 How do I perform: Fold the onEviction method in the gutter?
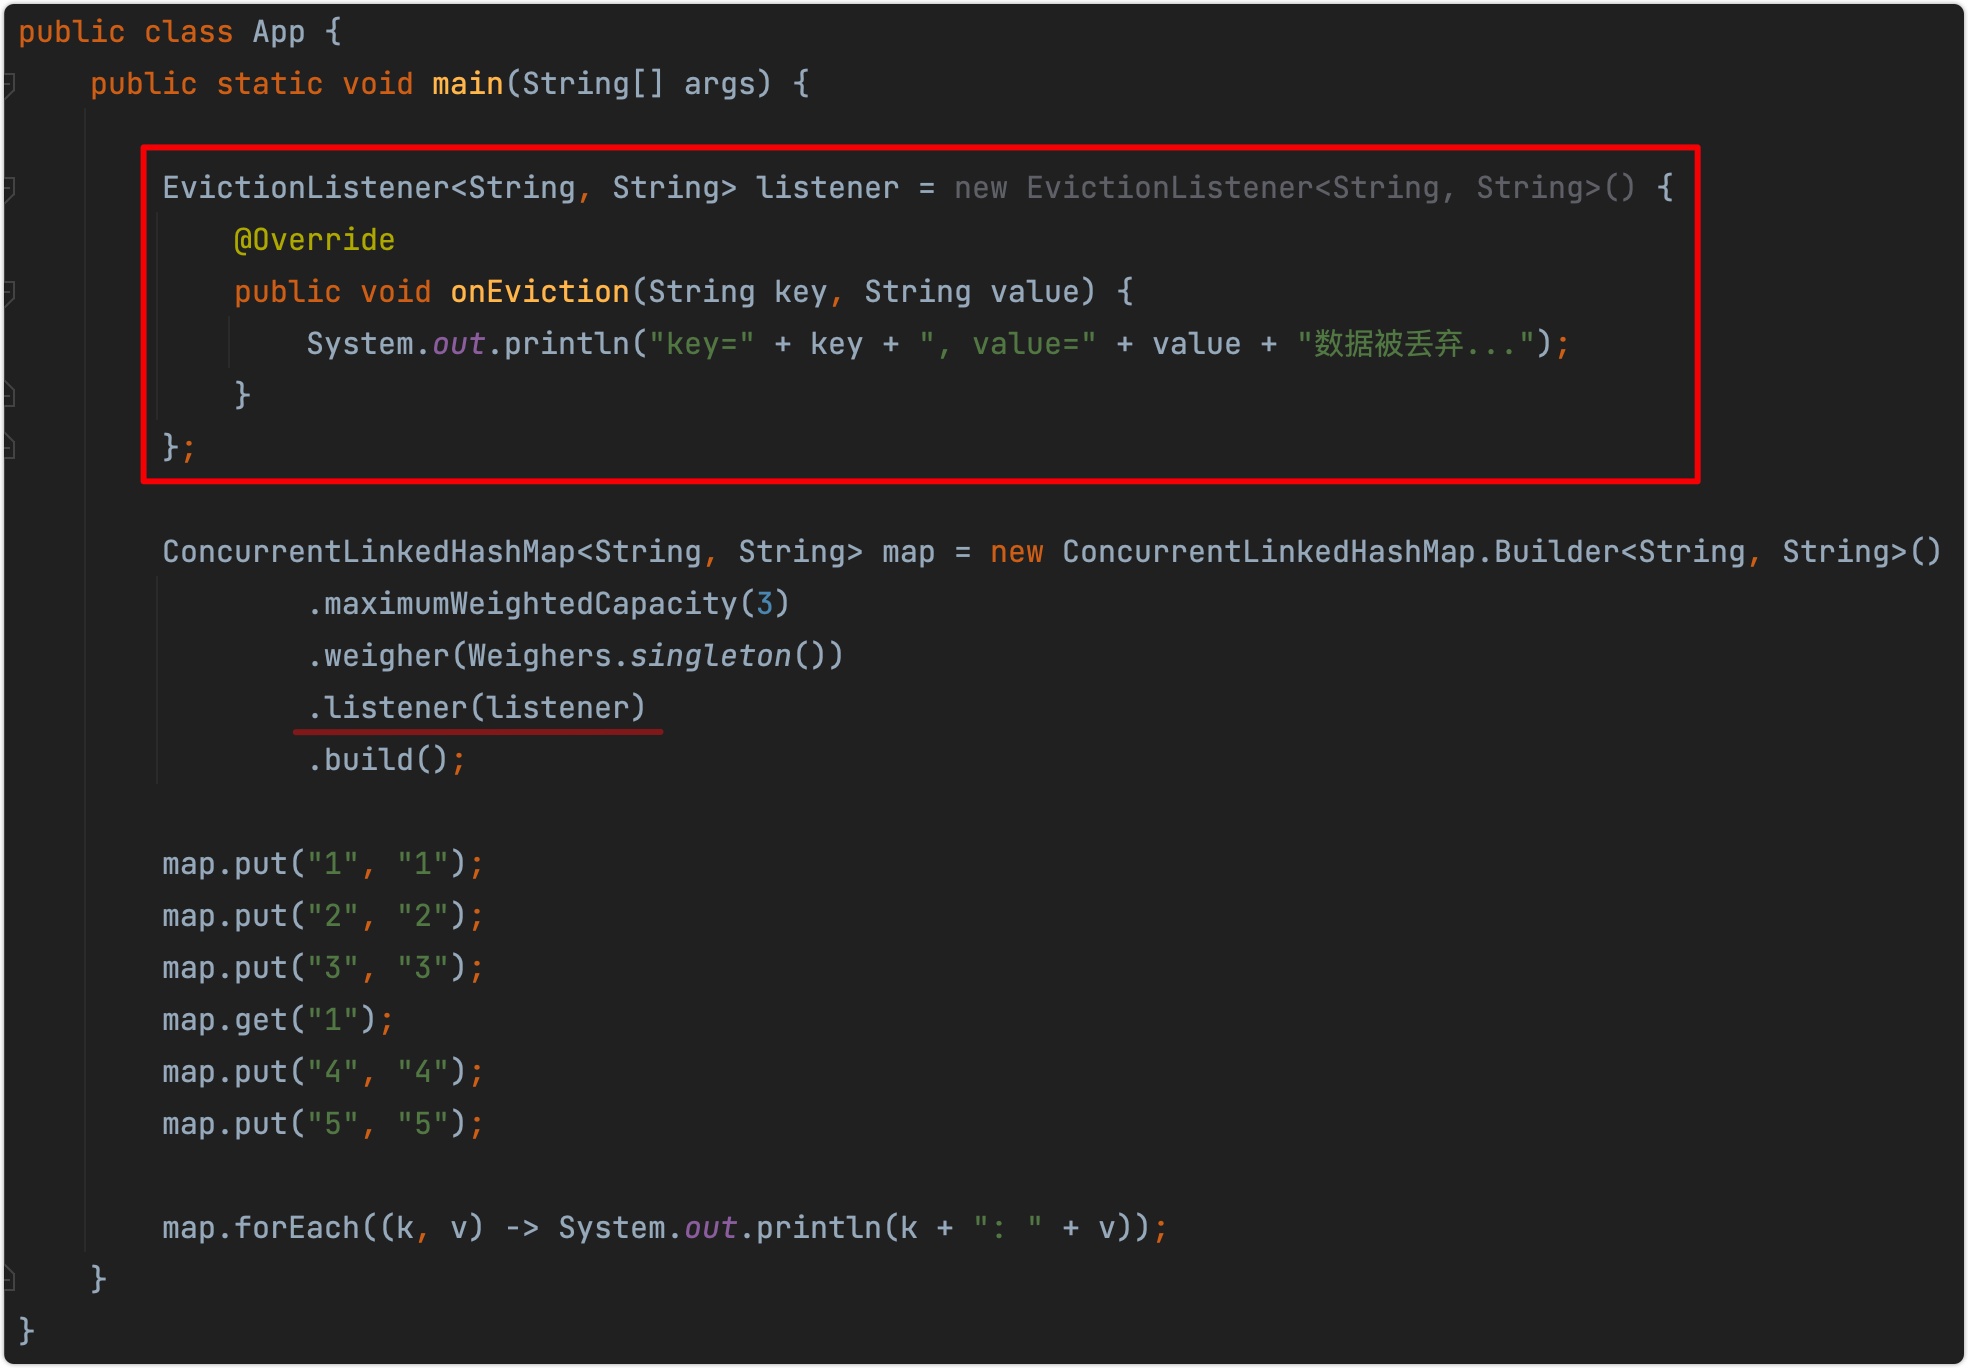(9, 292)
